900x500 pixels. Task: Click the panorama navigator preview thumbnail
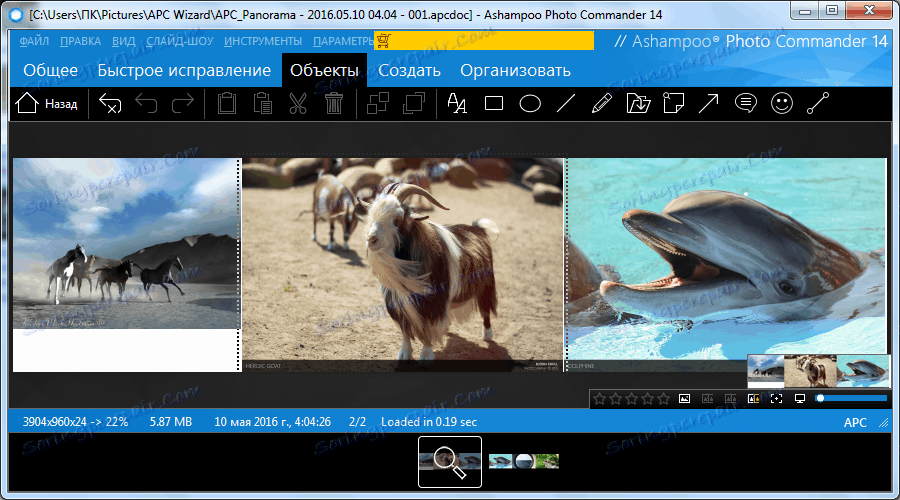pos(818,371)
